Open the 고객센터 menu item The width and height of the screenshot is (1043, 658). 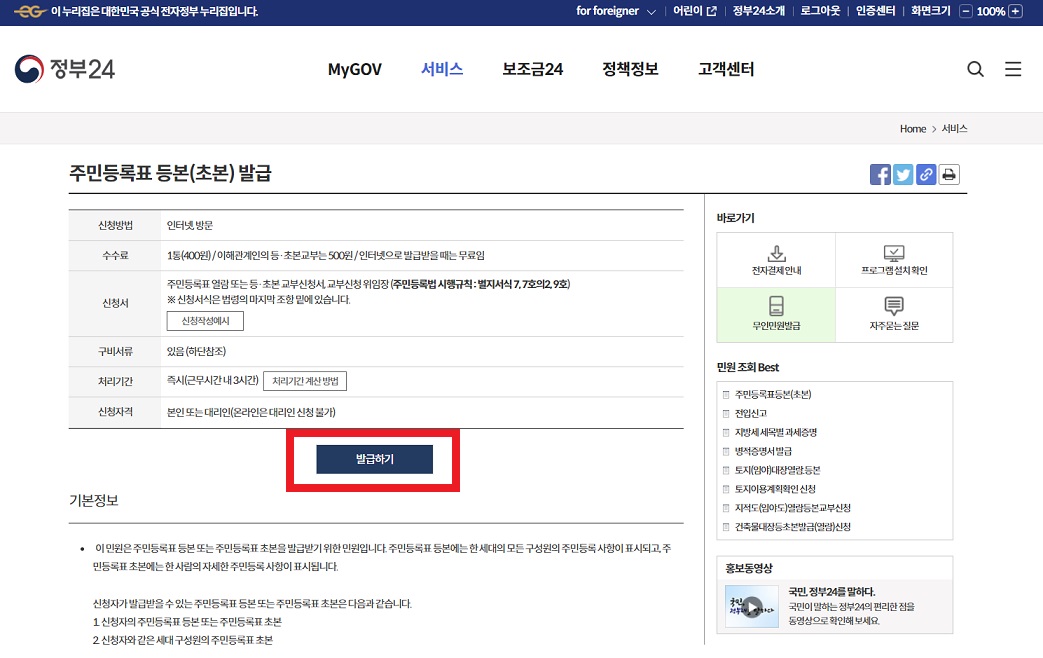pos(725,70)
